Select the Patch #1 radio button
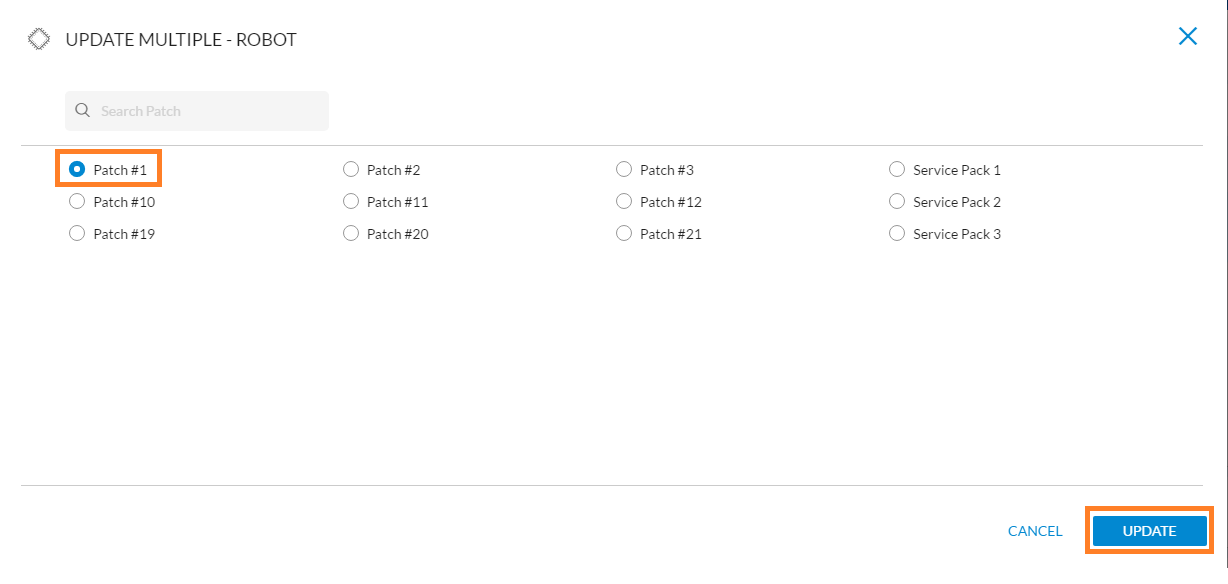Screen dimensions: 1228x584 77,170
